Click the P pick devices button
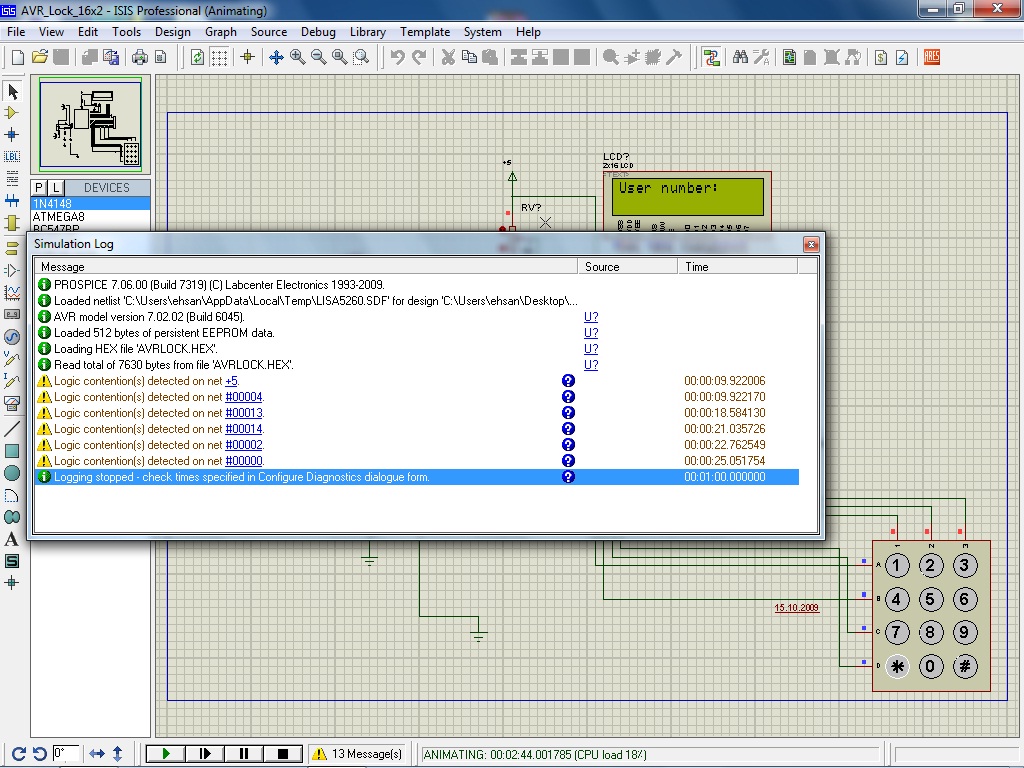This screenshot has height=768, width=1024. 39,188
